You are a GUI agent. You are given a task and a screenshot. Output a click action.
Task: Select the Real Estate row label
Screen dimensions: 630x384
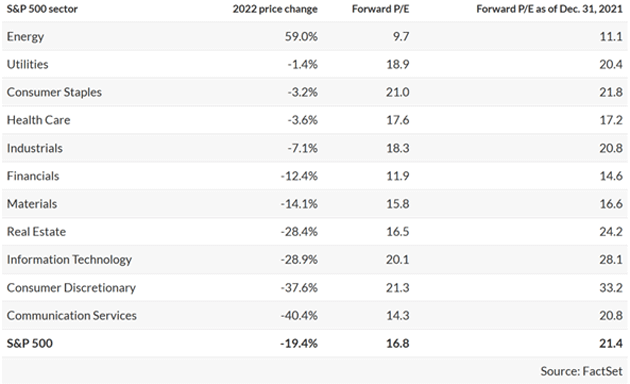click(36, 232)
